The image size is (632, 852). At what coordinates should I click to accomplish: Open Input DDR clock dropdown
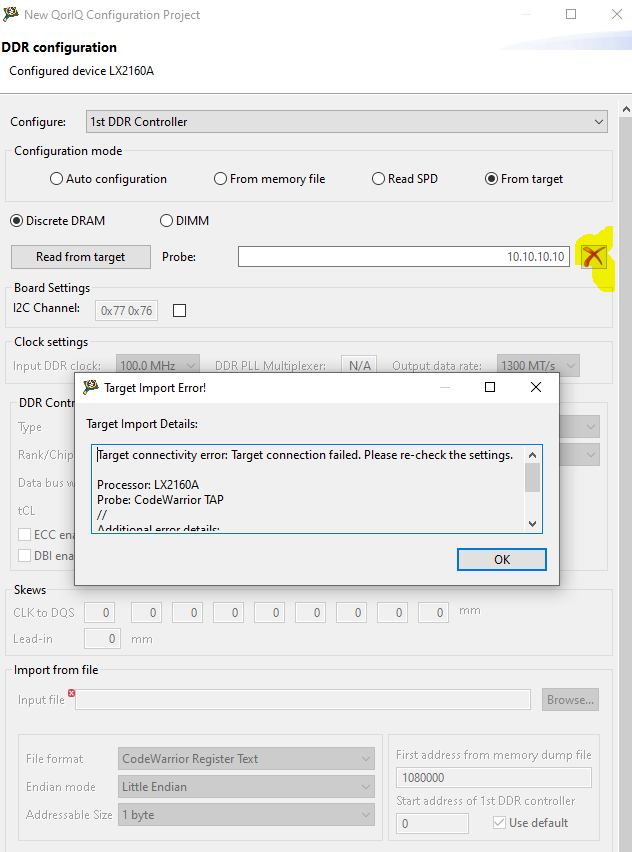pyautogui.click(x=158, y=366)
